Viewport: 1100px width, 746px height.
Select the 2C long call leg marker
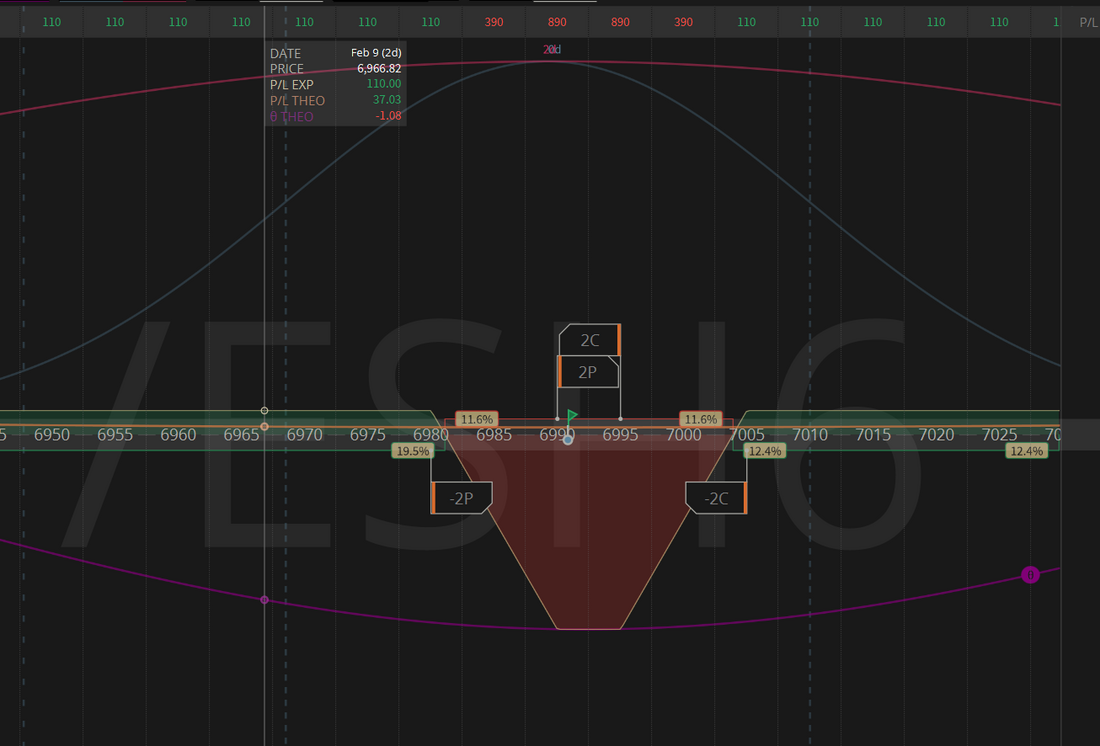(589, 340)
